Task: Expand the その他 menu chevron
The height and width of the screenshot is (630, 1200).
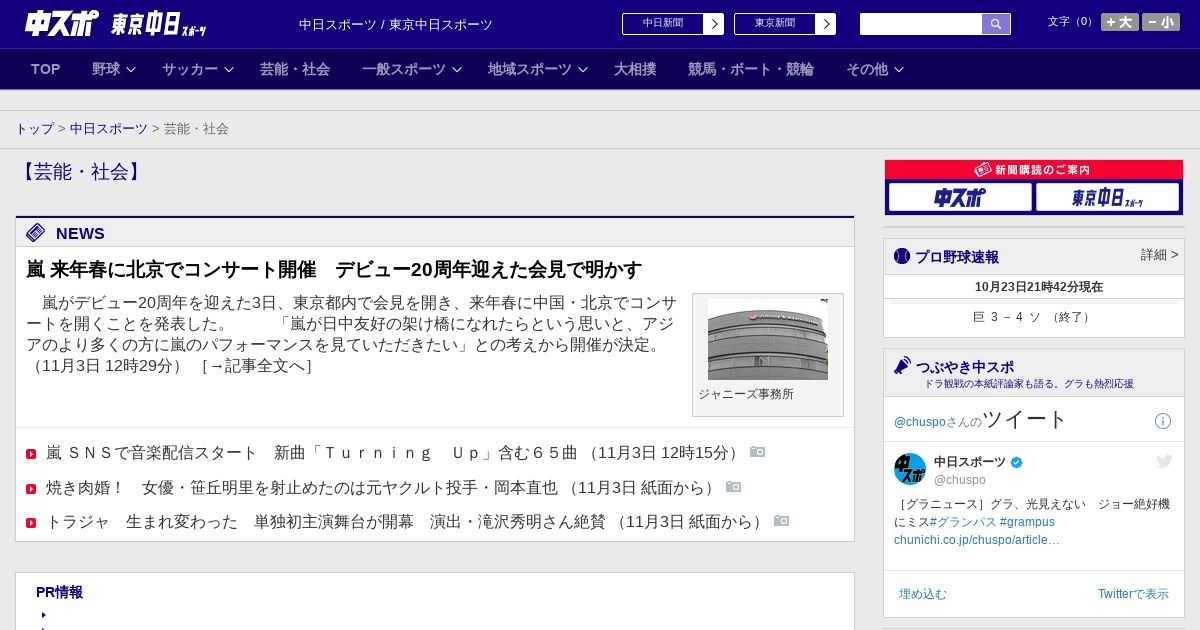Action: 899,70
